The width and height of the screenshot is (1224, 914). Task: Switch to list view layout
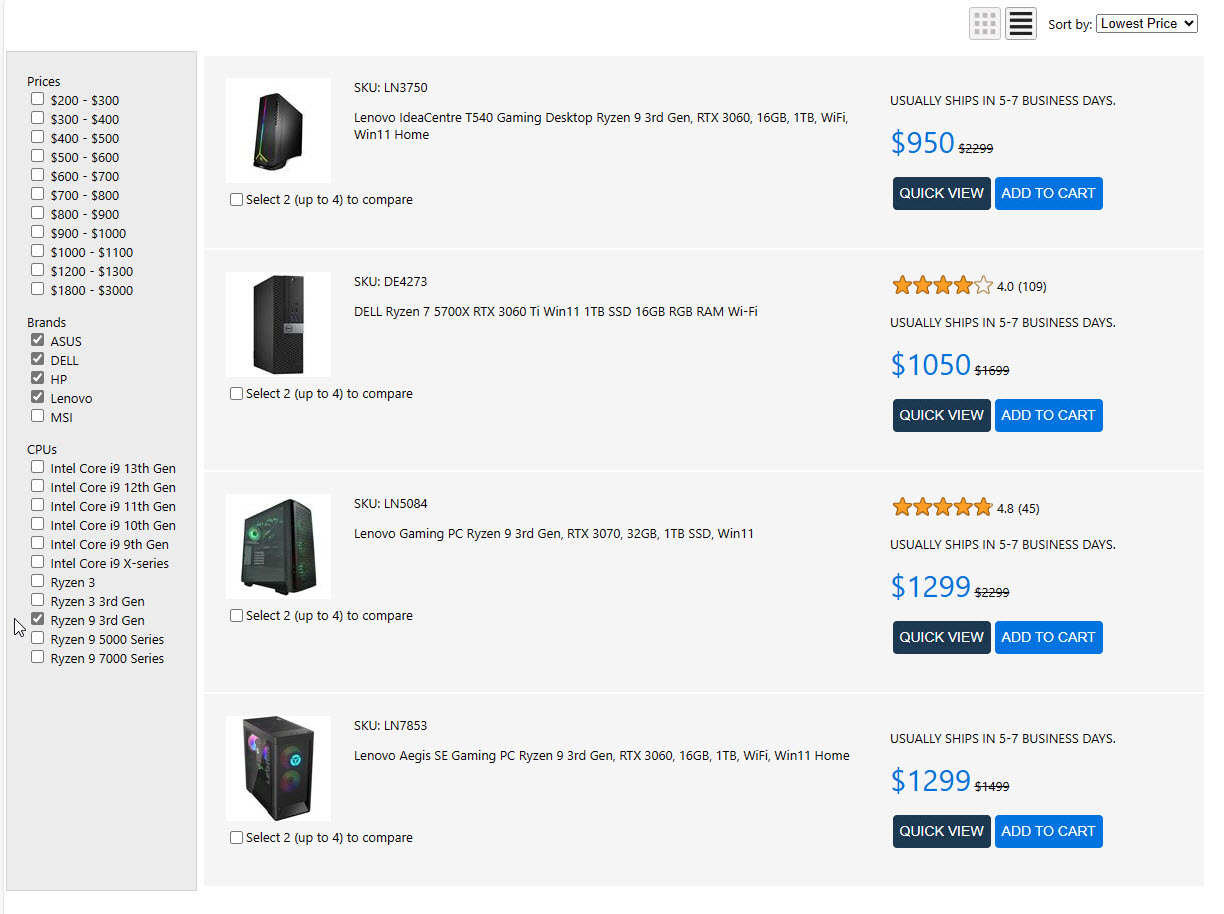click(1020, 23)
